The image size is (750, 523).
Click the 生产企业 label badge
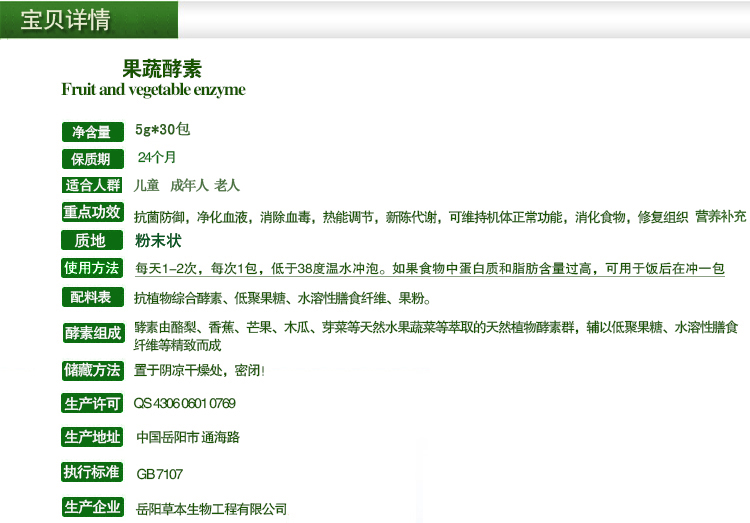click(x=92, y=508)
